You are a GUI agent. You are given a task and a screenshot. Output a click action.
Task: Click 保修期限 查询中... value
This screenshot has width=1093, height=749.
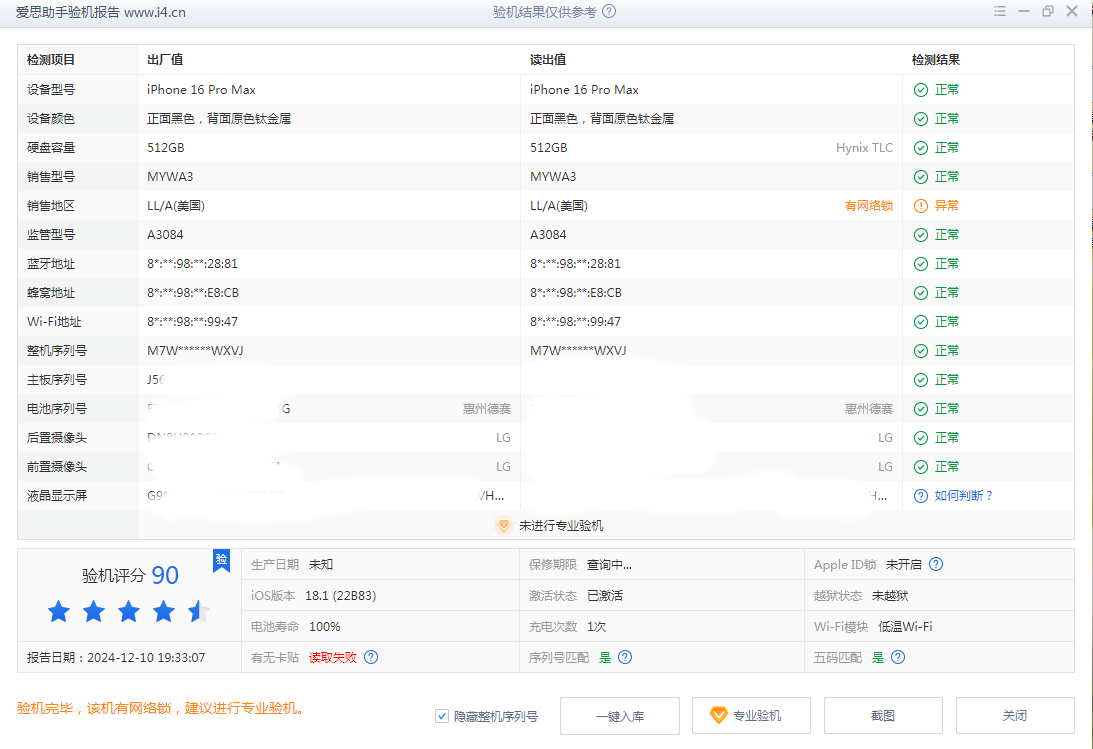pos(609,564)
